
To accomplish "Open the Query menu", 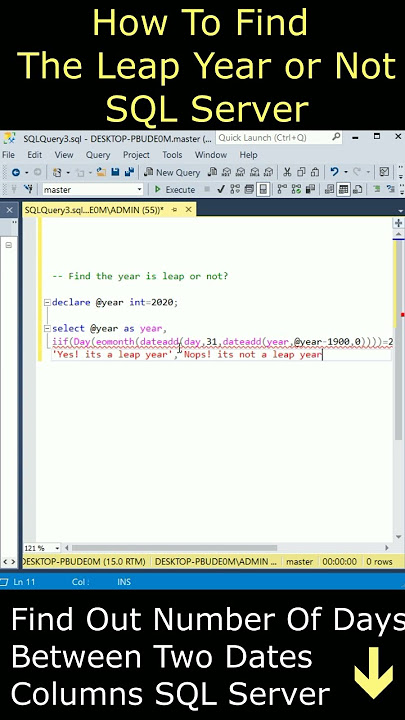I will click(98, 155).
